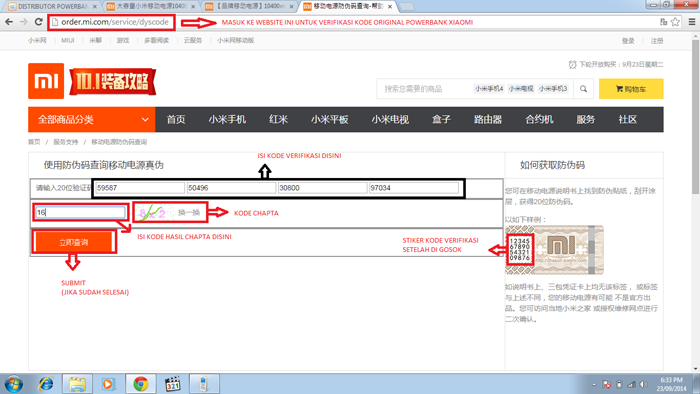This screenshot has height=394, width=700.
Task: Open the 合约机 nav item
Action: coord(539,120)
